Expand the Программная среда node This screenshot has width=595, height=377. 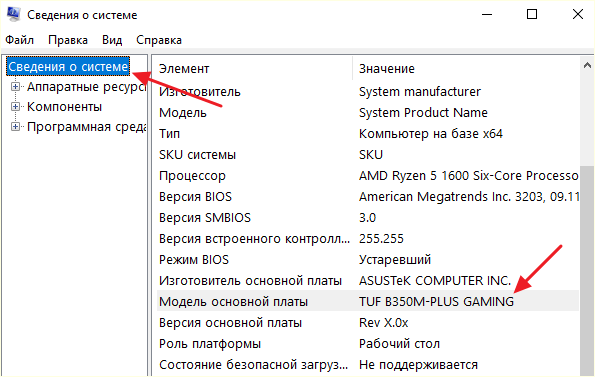15,127
